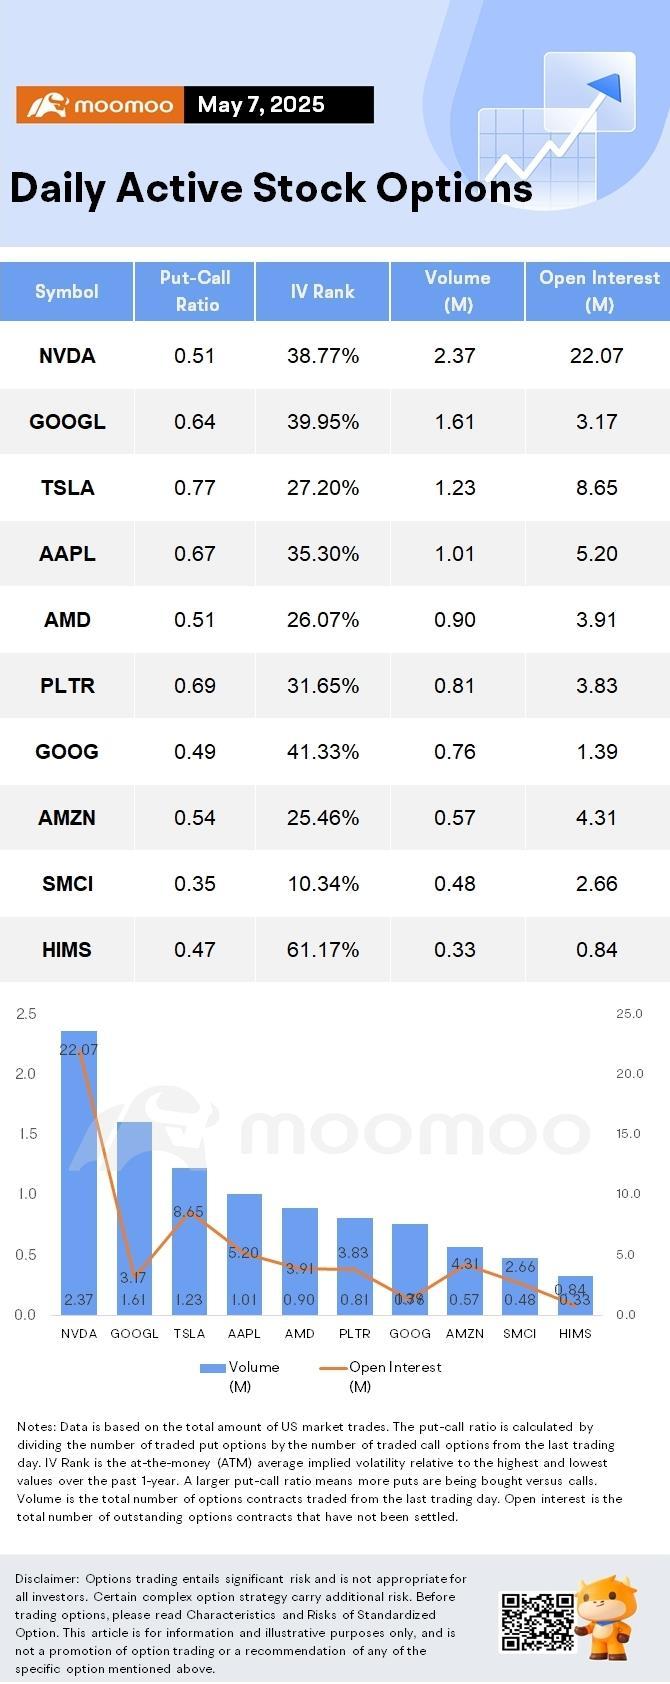Select the Put-Call Ratio column header
670x1684 pixels.
(x=195, y=291)
